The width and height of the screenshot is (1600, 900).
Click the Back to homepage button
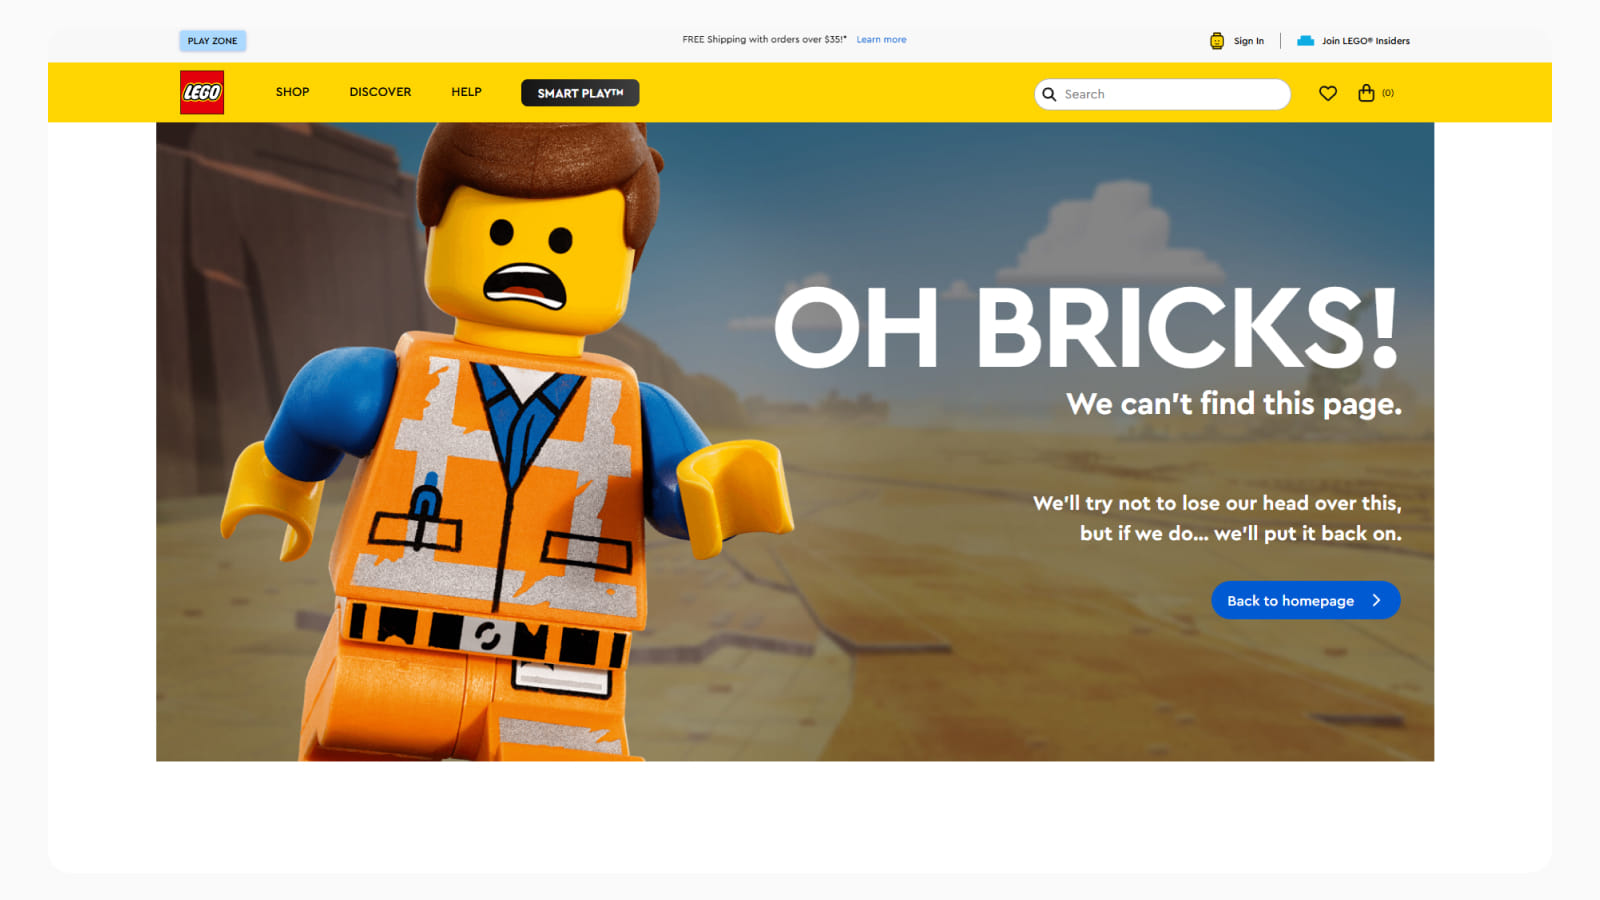(x=1306, y=600)
